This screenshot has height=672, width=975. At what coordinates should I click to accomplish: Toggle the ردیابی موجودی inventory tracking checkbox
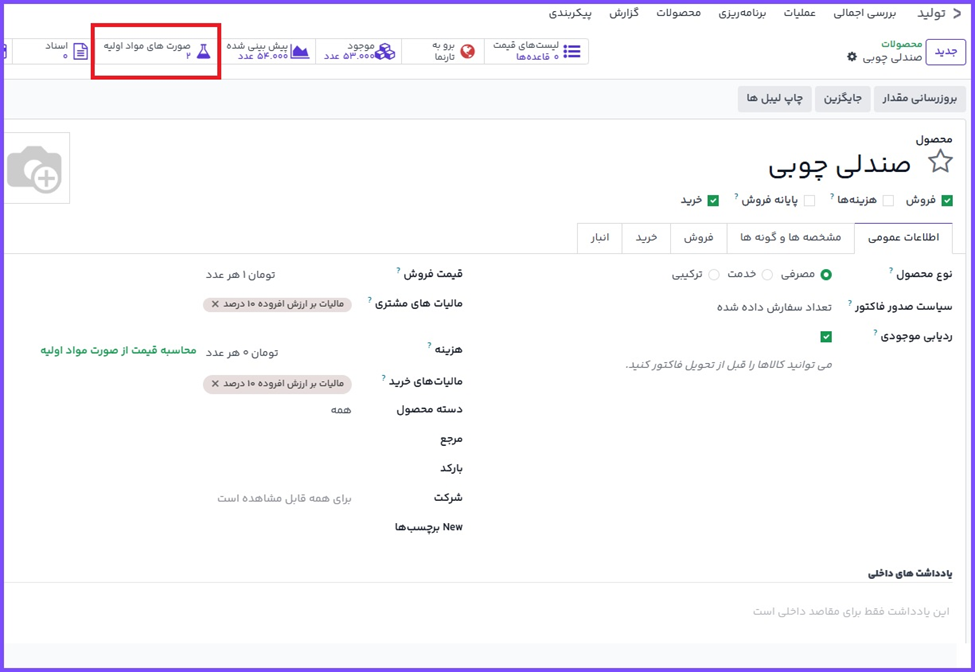click(826, 337)
